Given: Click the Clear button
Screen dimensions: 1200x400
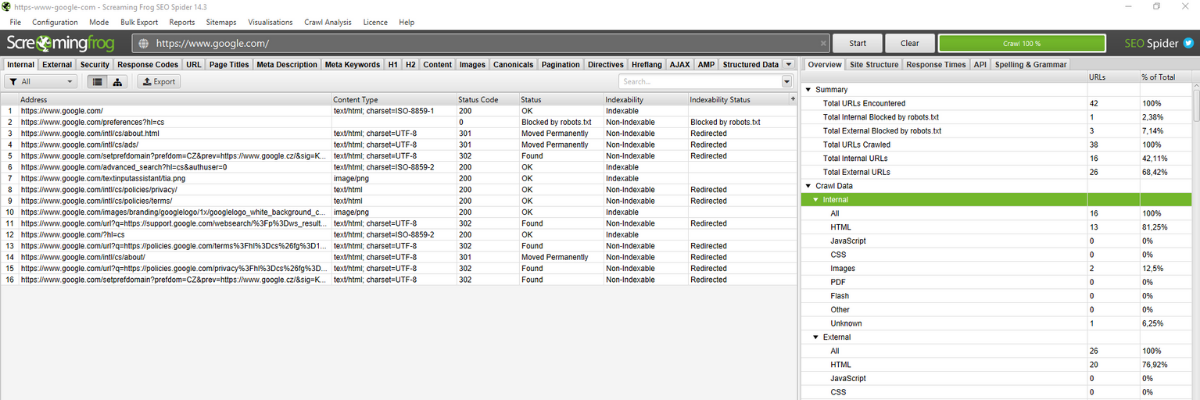Looking at the screenshot, I should point(909,44).
